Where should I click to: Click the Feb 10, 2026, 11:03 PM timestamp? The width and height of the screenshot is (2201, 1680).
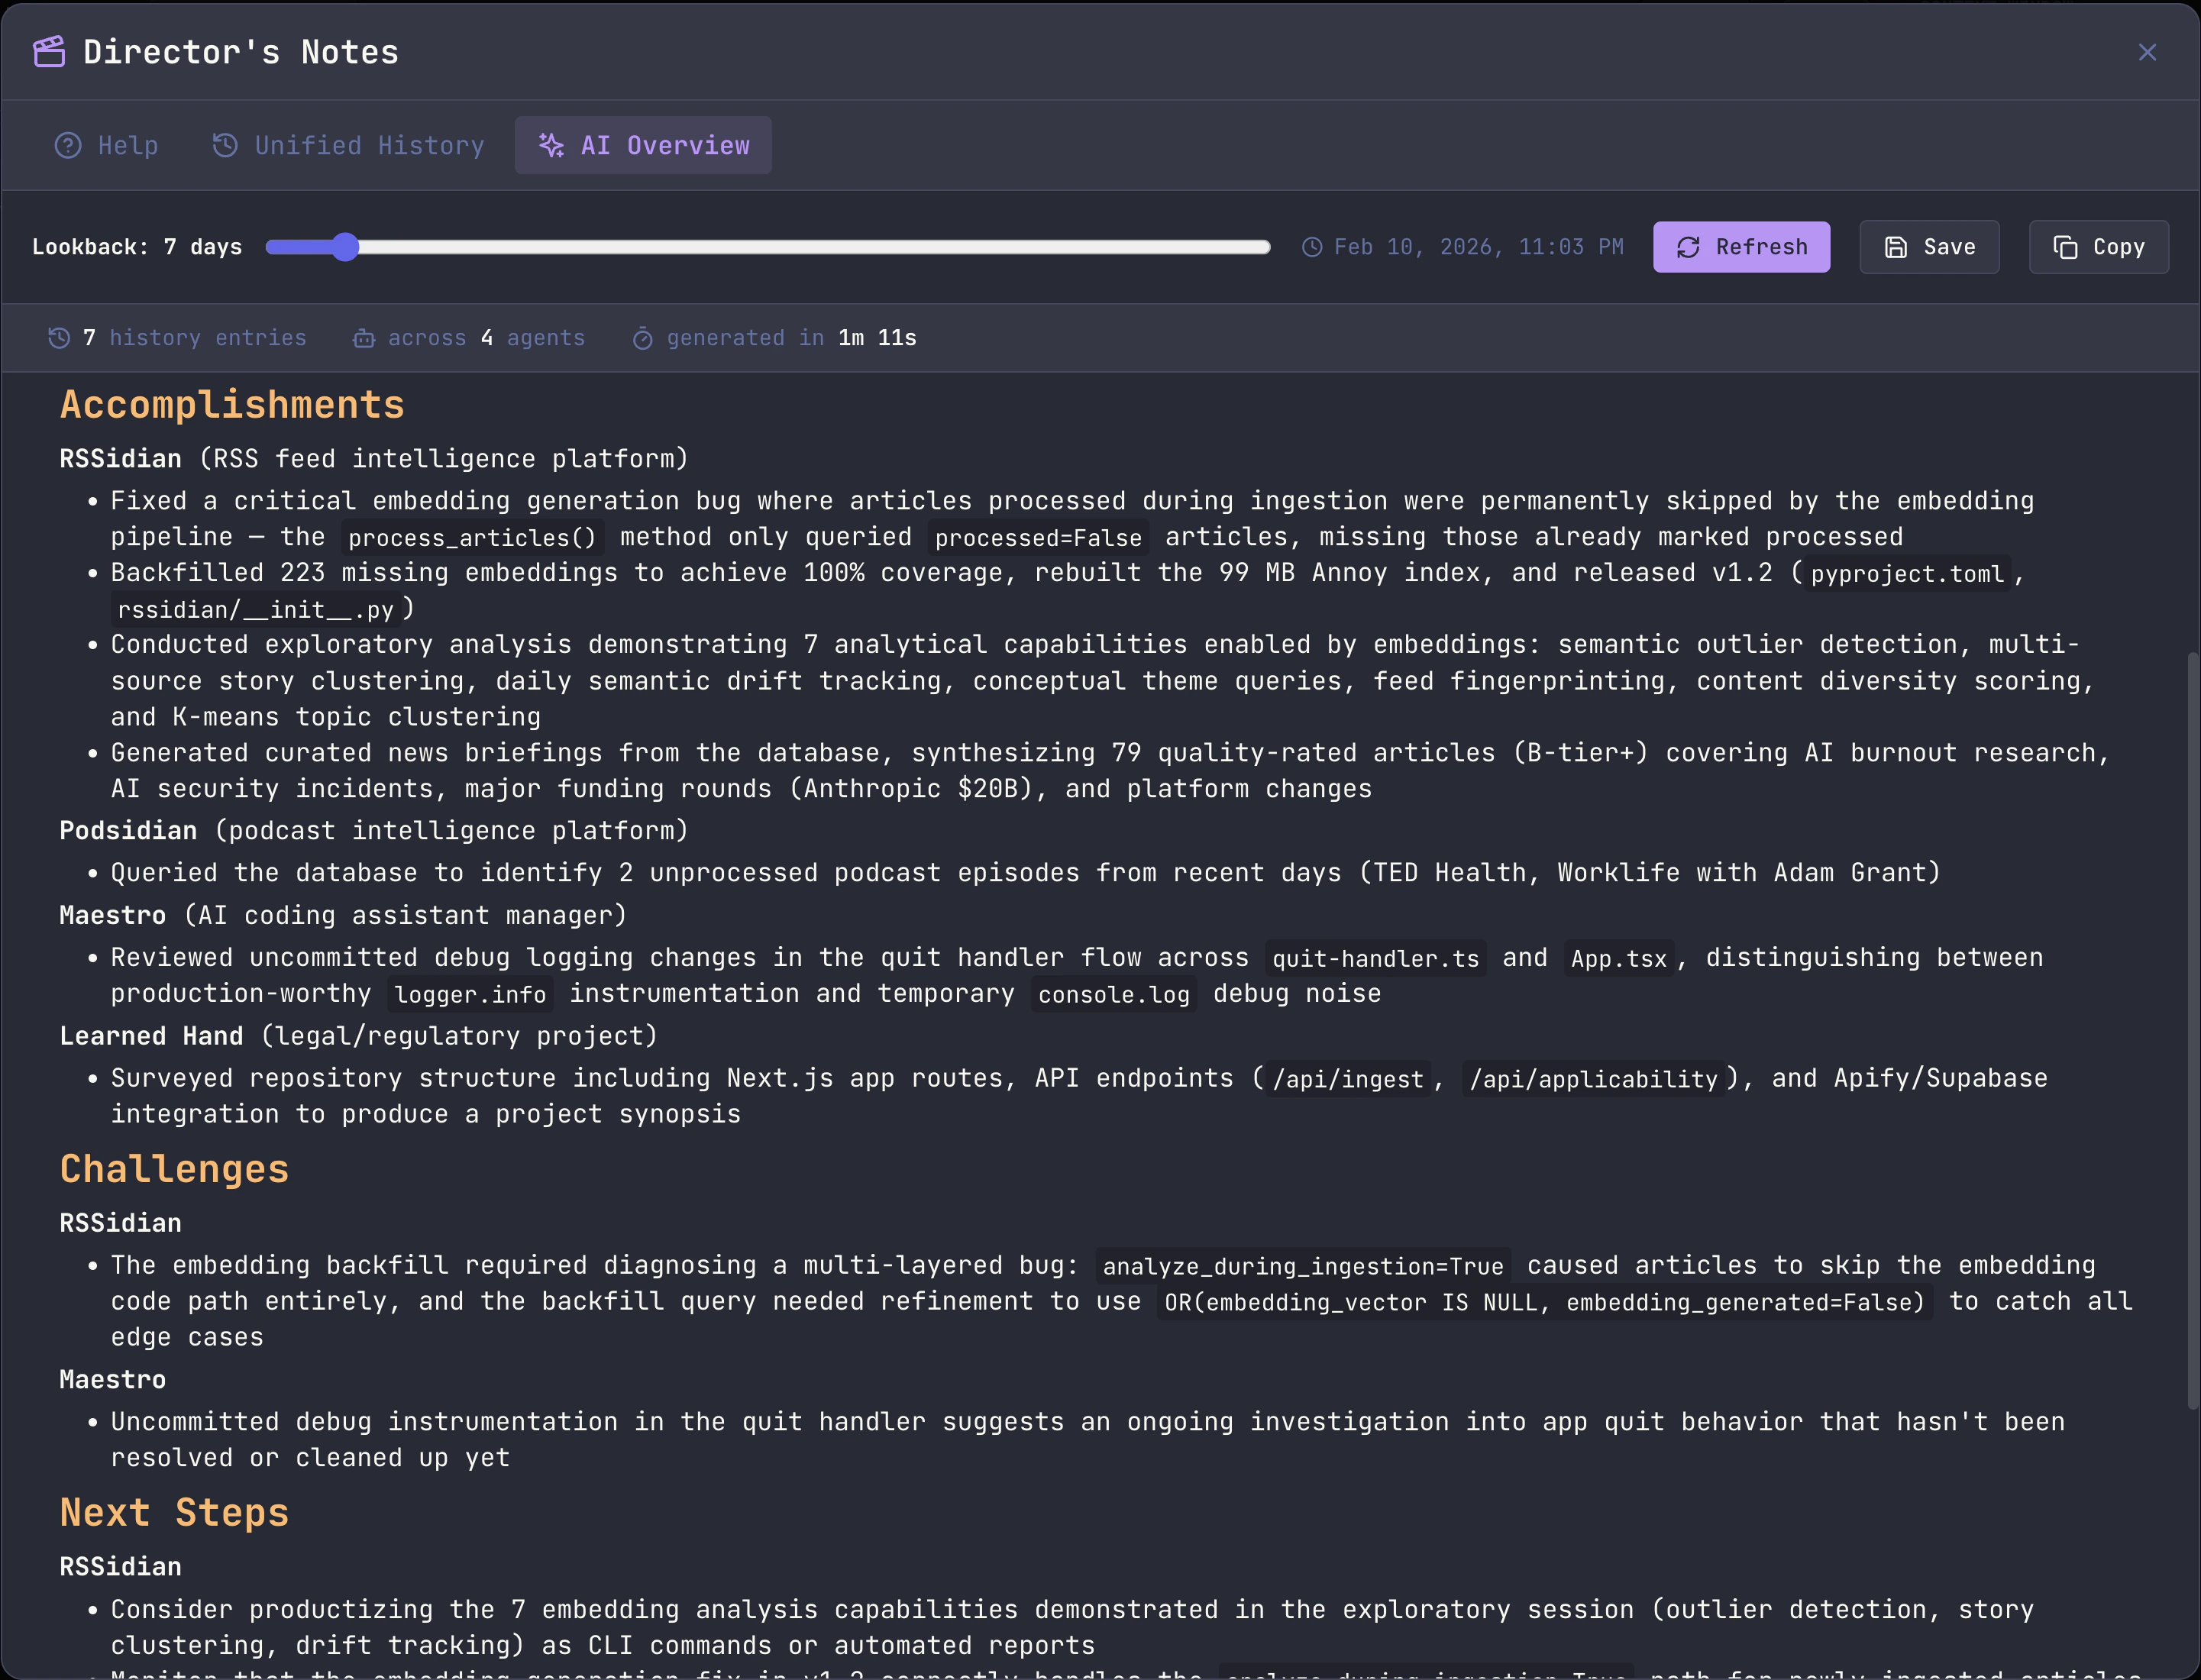1478,247
